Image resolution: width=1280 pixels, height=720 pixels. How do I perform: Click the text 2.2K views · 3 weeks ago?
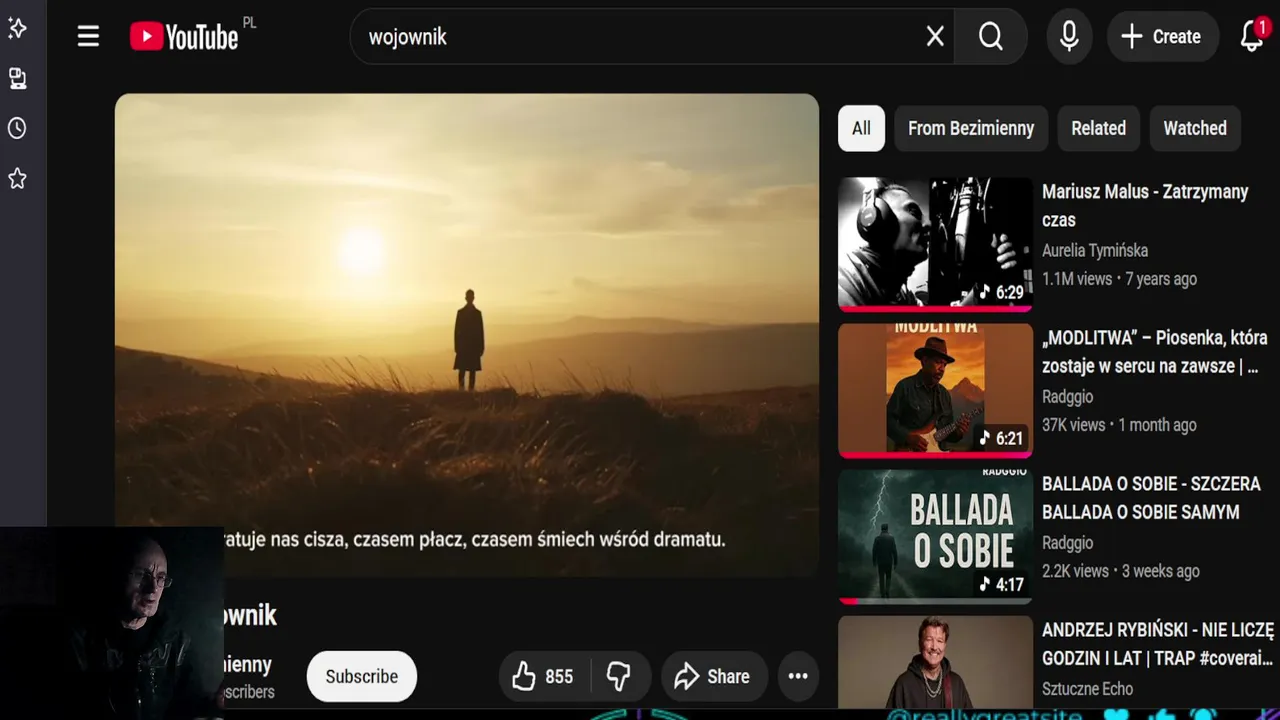pos(1121,571)
